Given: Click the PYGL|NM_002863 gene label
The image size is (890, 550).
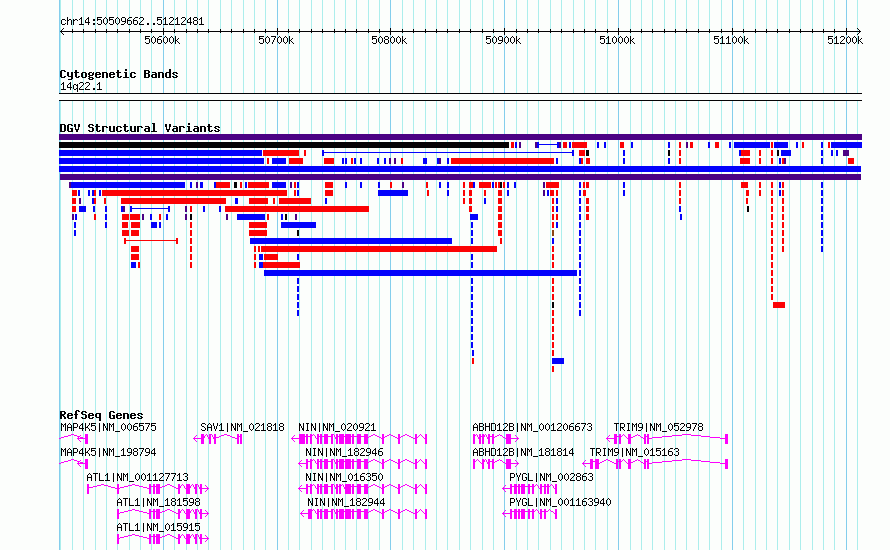Looking at the screenshot, I should (551, 477).
